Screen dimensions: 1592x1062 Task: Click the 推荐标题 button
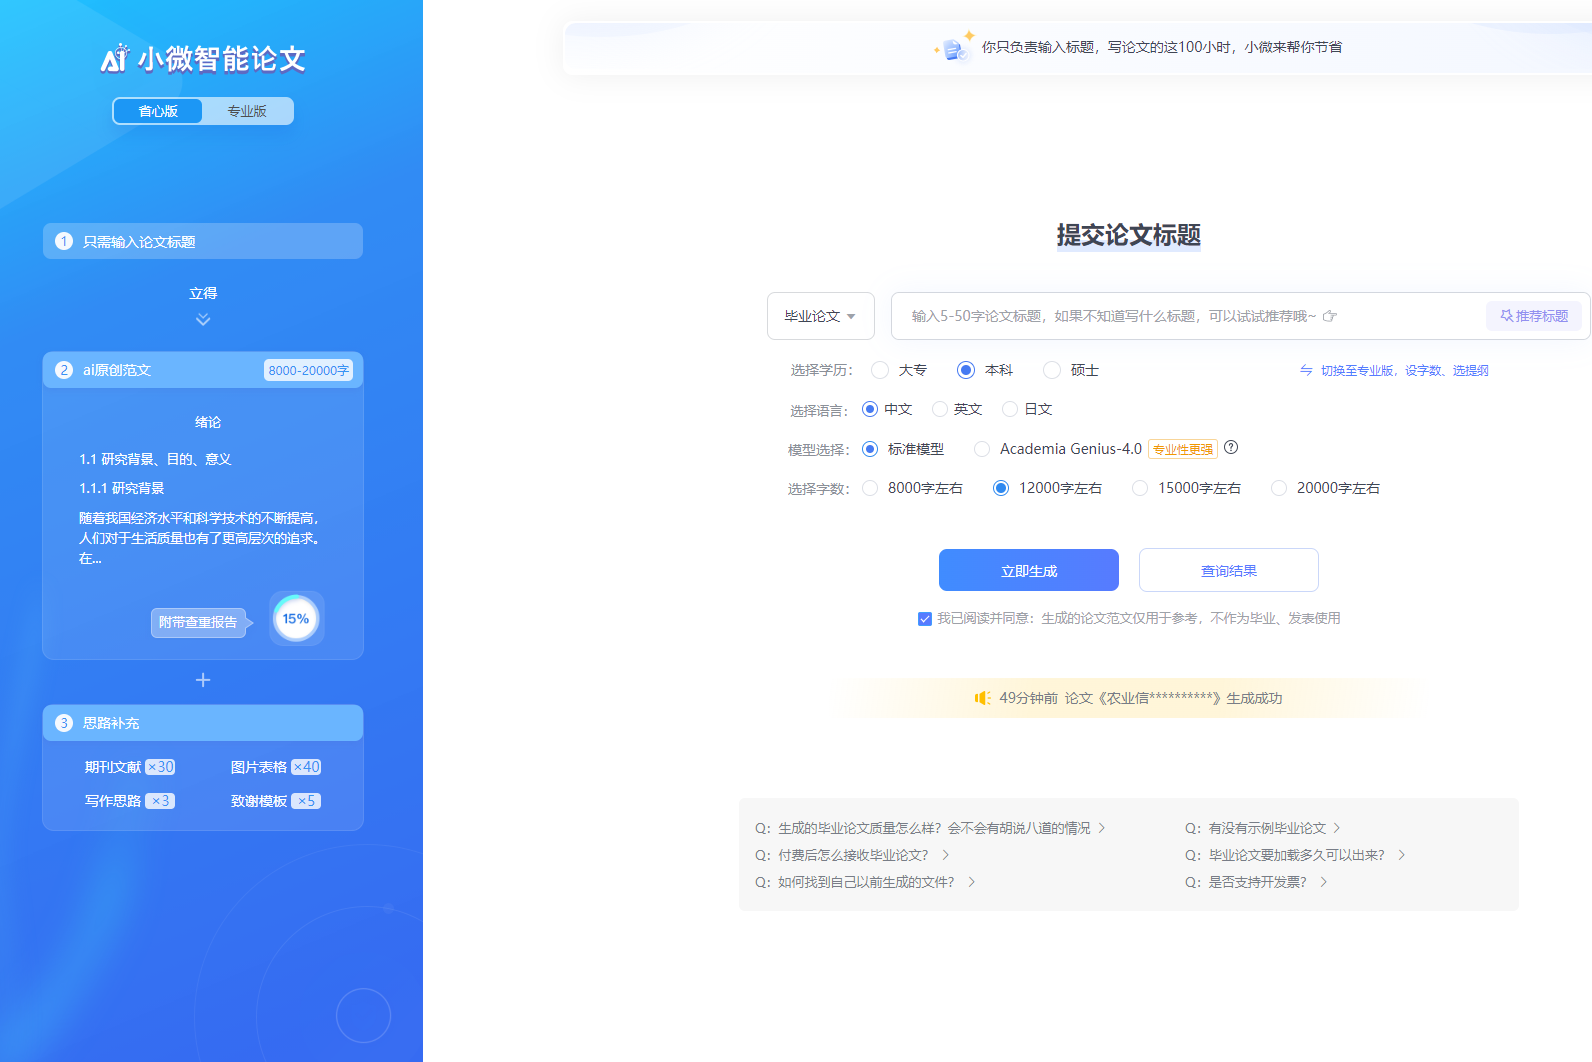[x=1534, y=316]
